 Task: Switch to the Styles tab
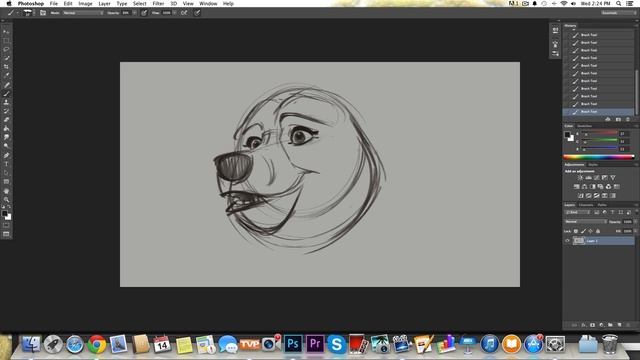click(x=593, y=164)
